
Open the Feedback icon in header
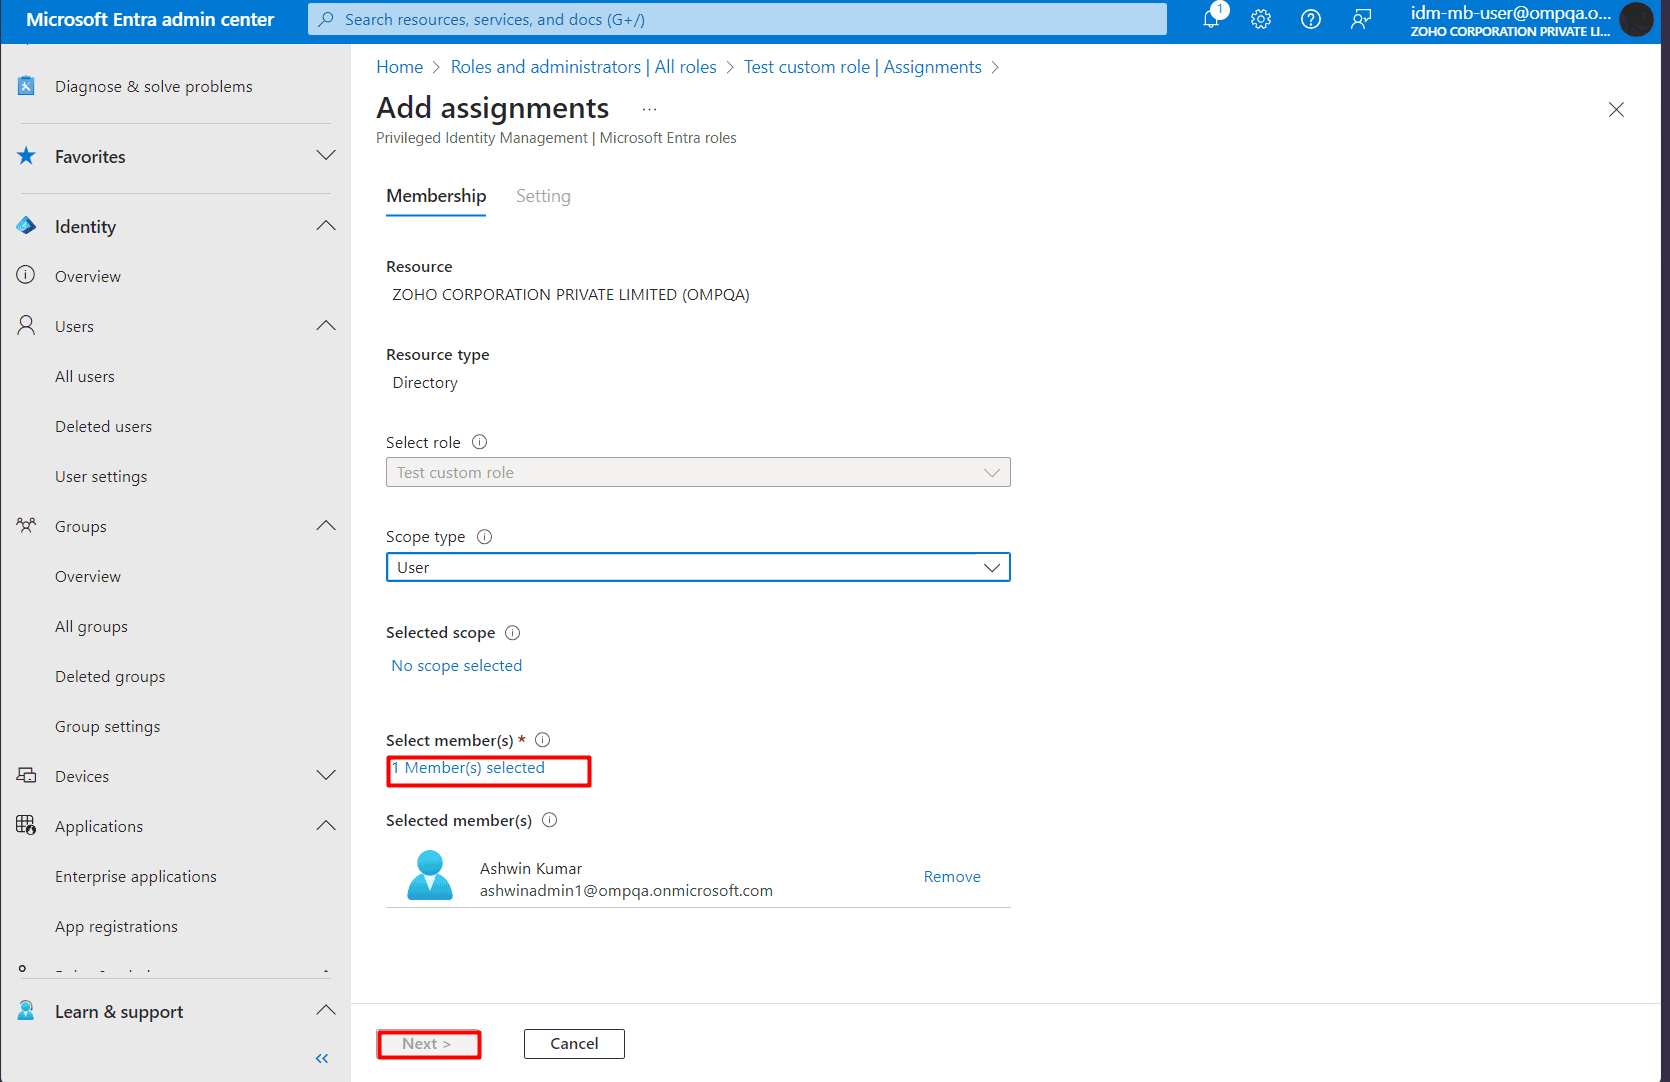pyautogui.click(x=1361, y=19)
